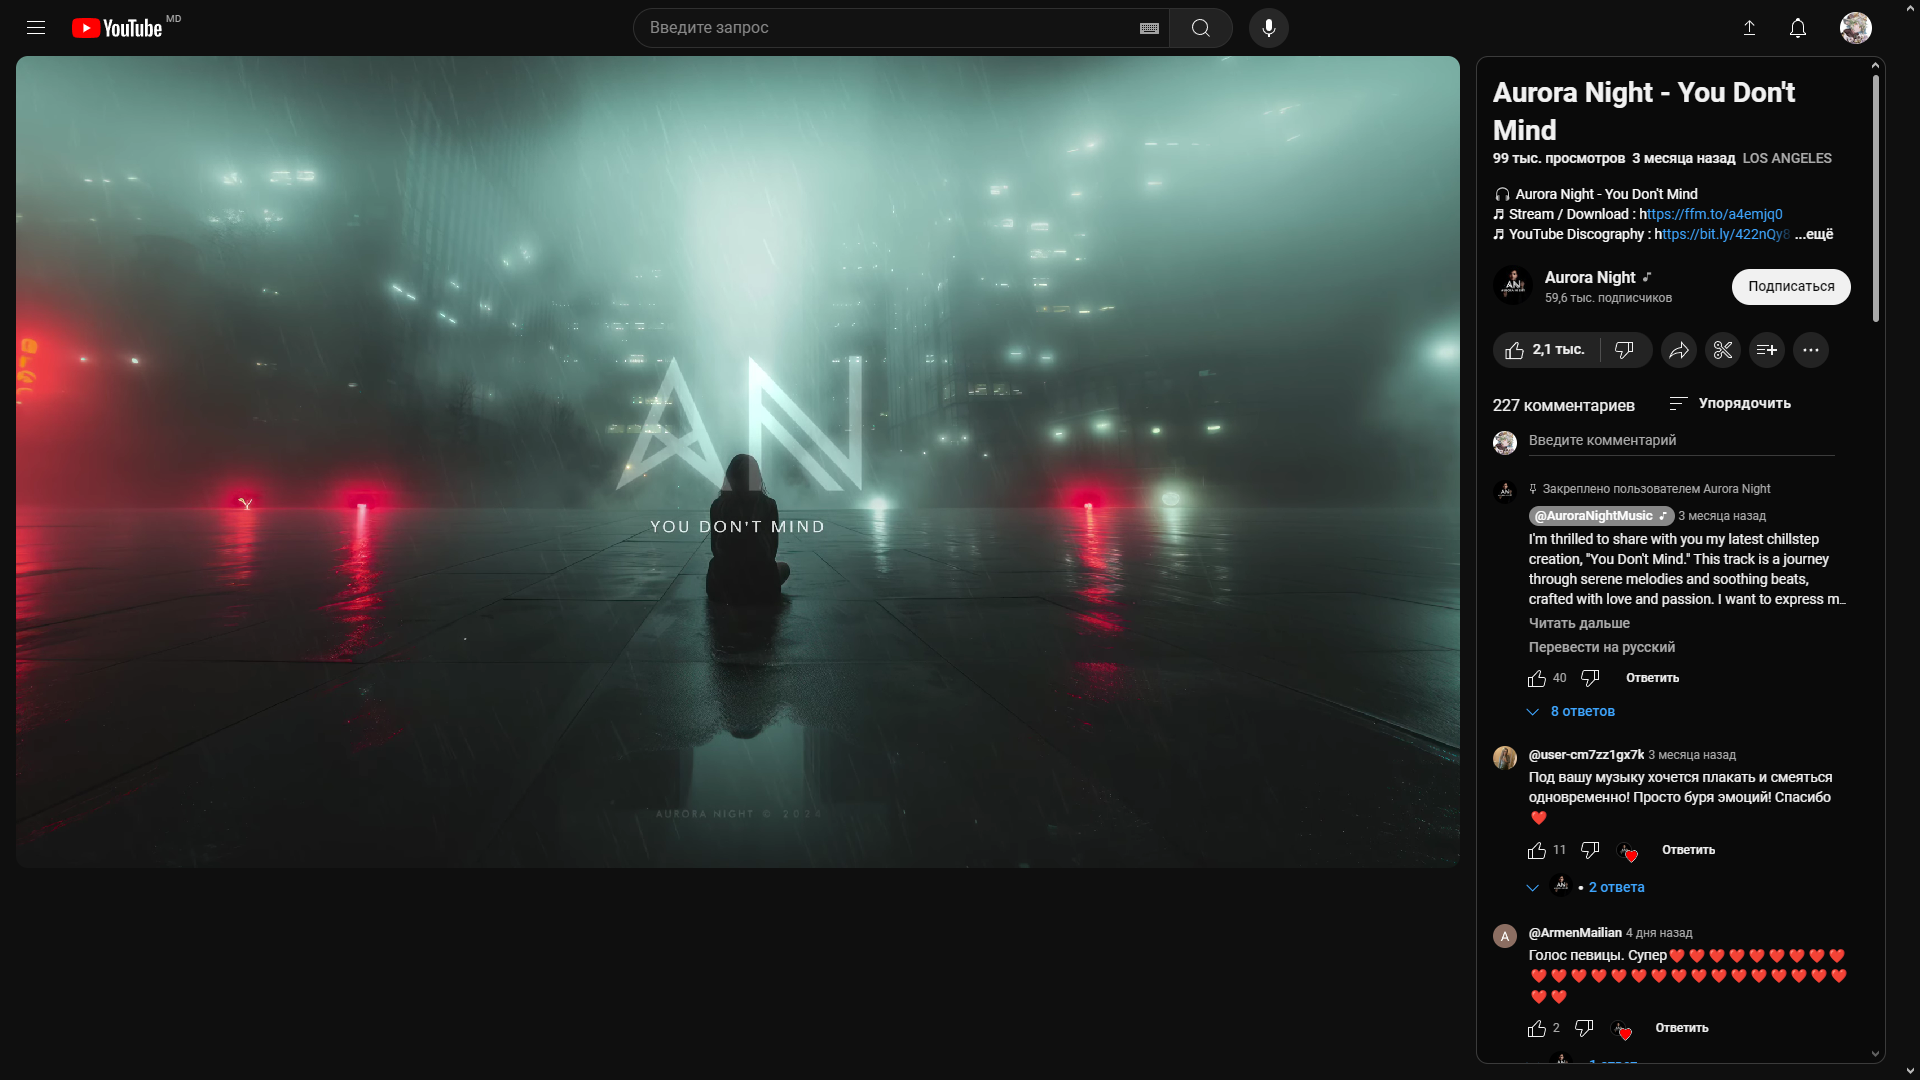Open the account avatar menu
Screen dimensions: 1920x1080
point(1856,28)
